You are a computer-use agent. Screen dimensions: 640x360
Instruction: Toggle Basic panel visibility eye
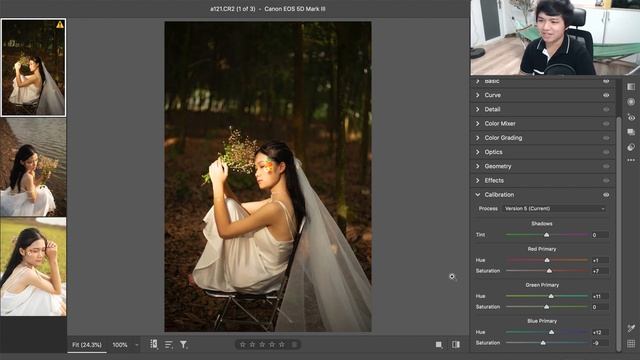[606, 81]
